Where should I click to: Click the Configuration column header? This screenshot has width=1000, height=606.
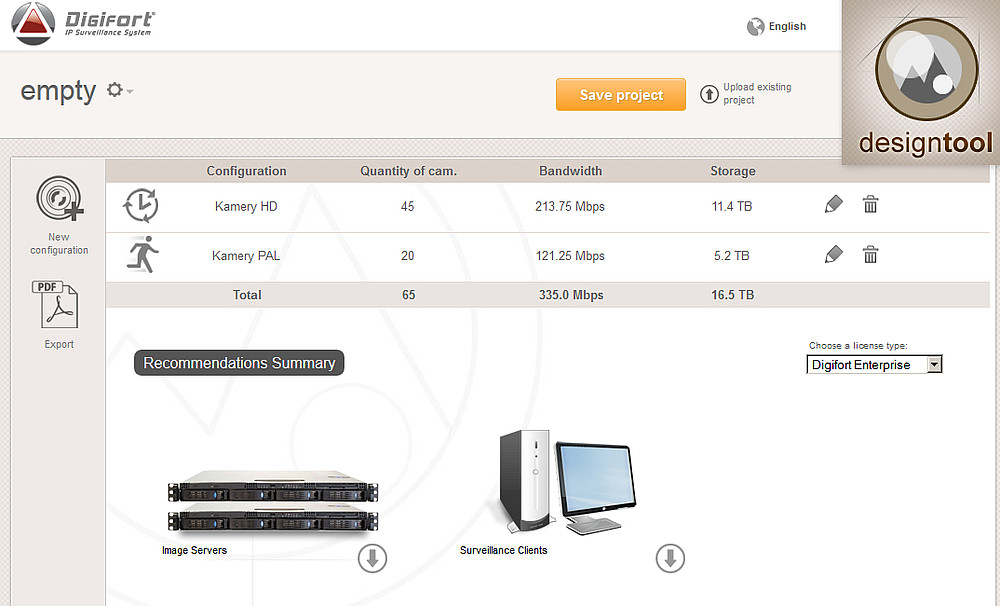coord(246,171)
